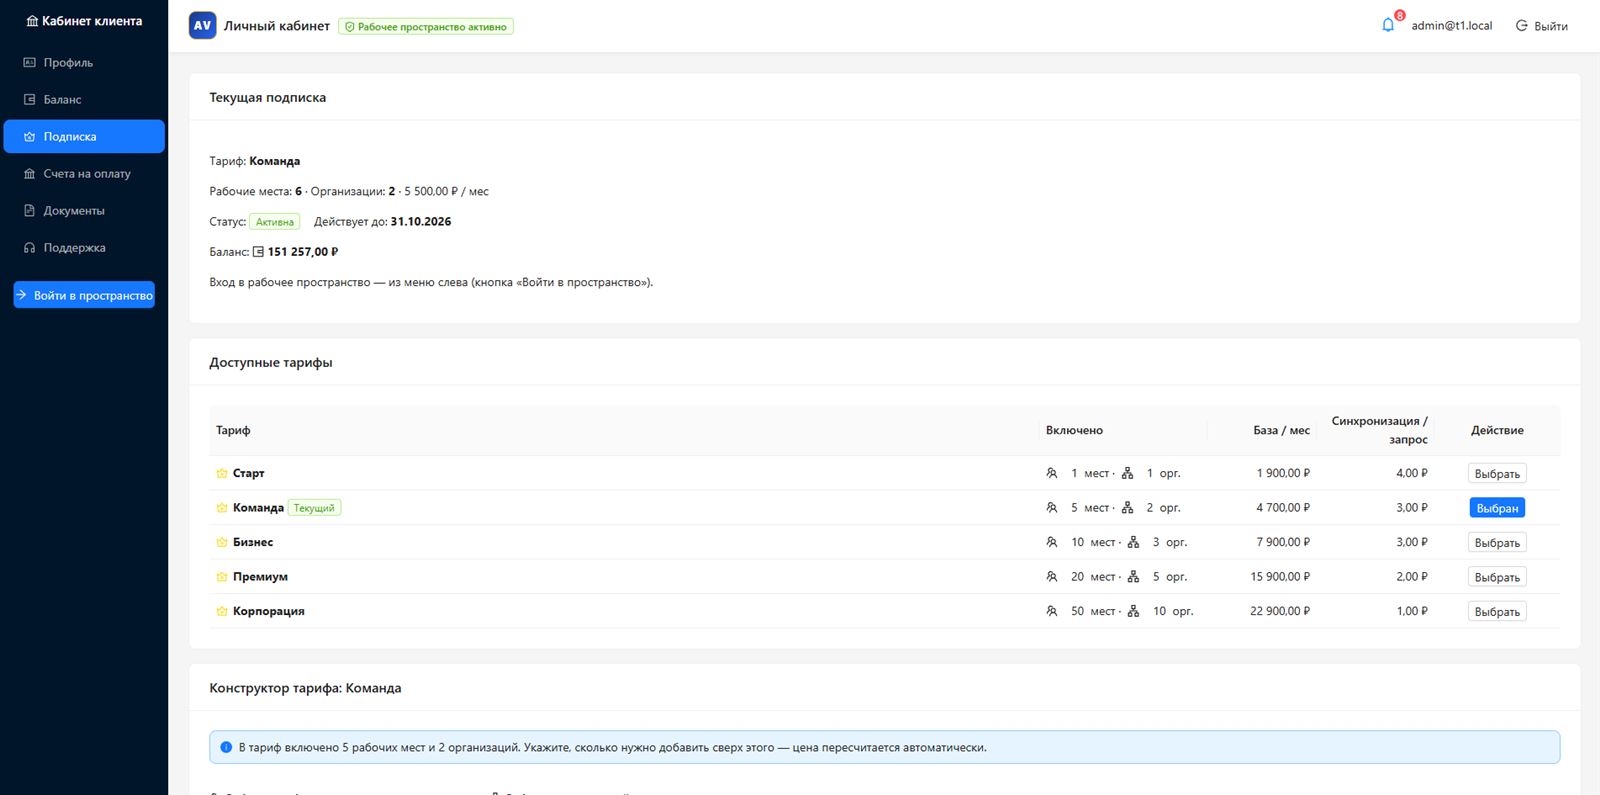Screen dimensions: 1600x795
Task: Click the expiry date 31.10.2026
Action: pos(421,222)
